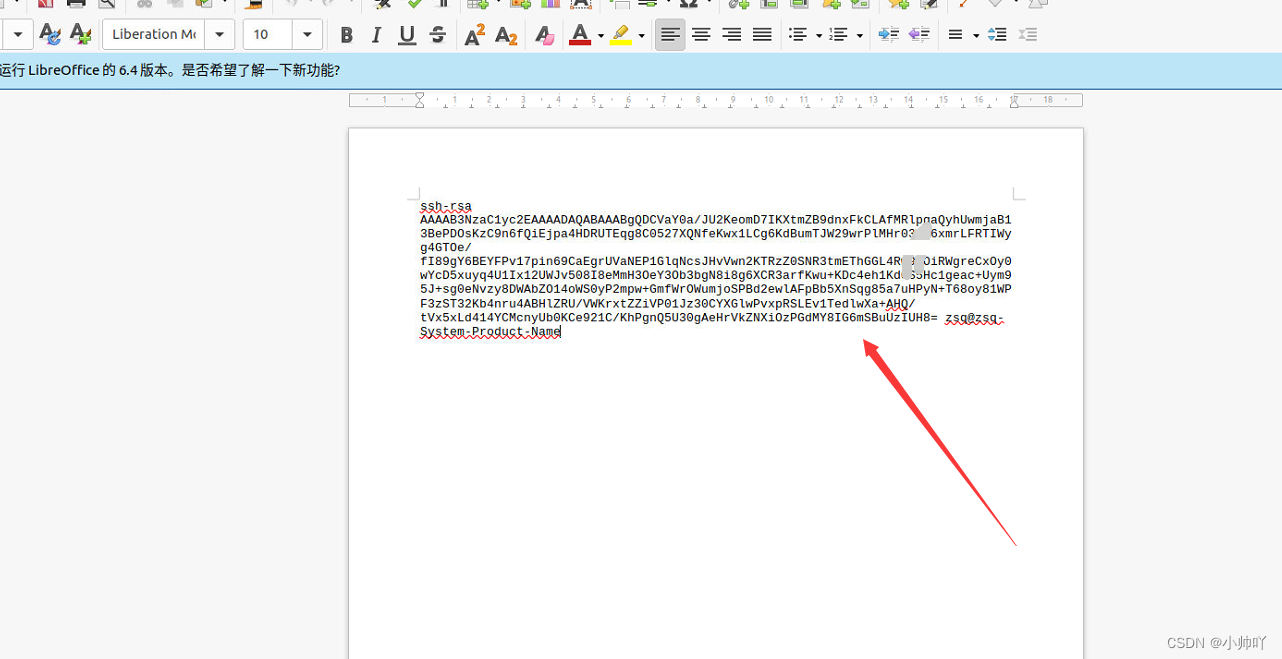1282x659 pixels.
Task: Toggle subscript on selected text
Action: [506, 35]
